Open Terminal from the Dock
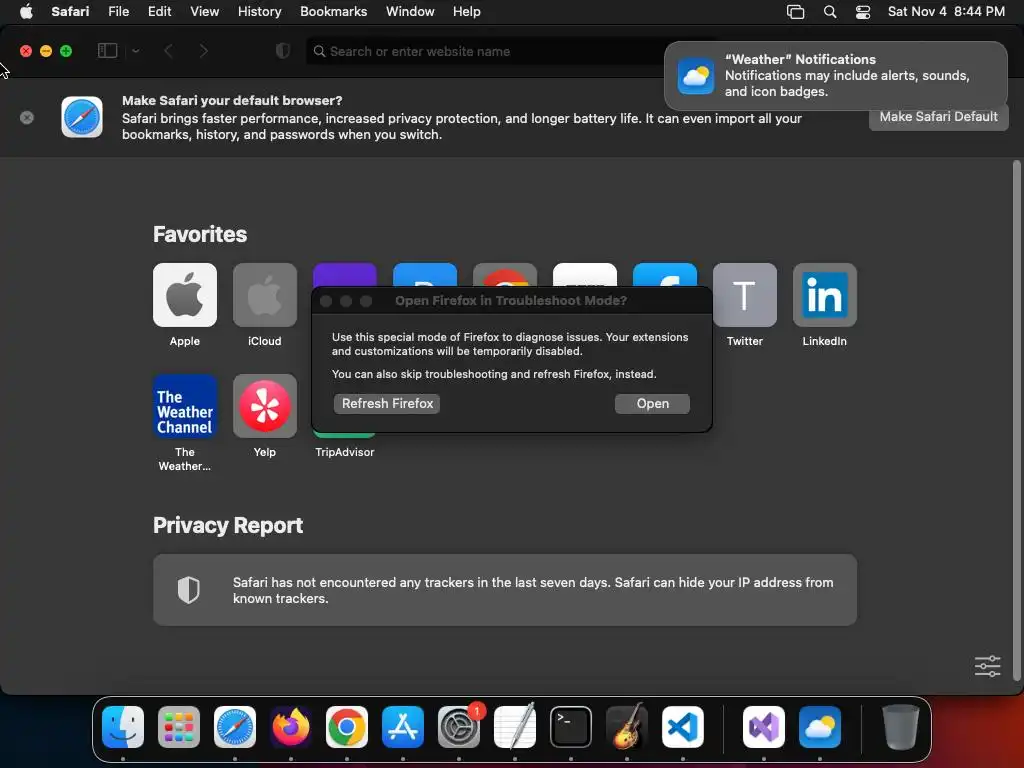This screenshot has height=768, width=1024. coord(571,727)
